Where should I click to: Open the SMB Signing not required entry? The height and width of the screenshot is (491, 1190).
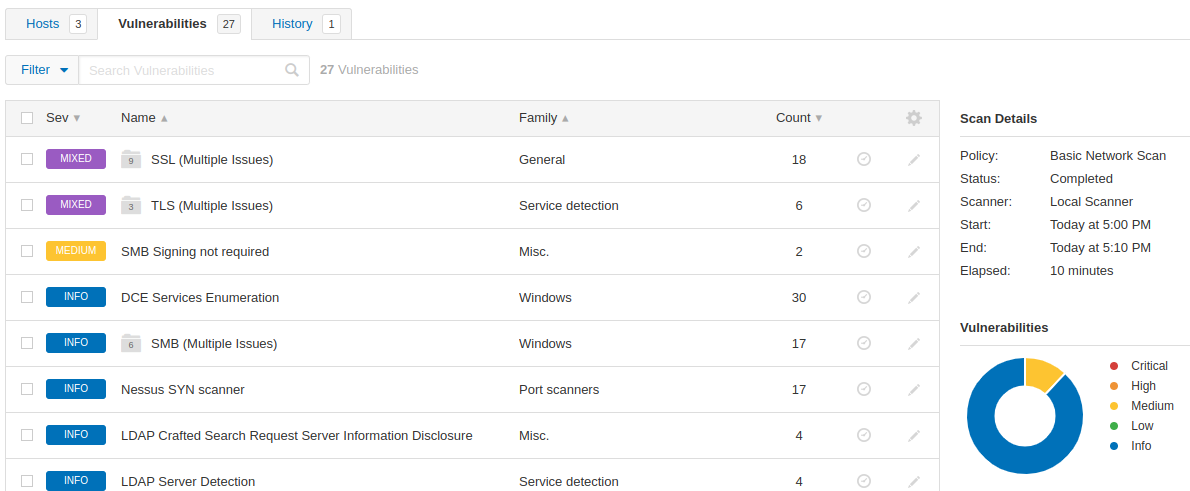195,251
